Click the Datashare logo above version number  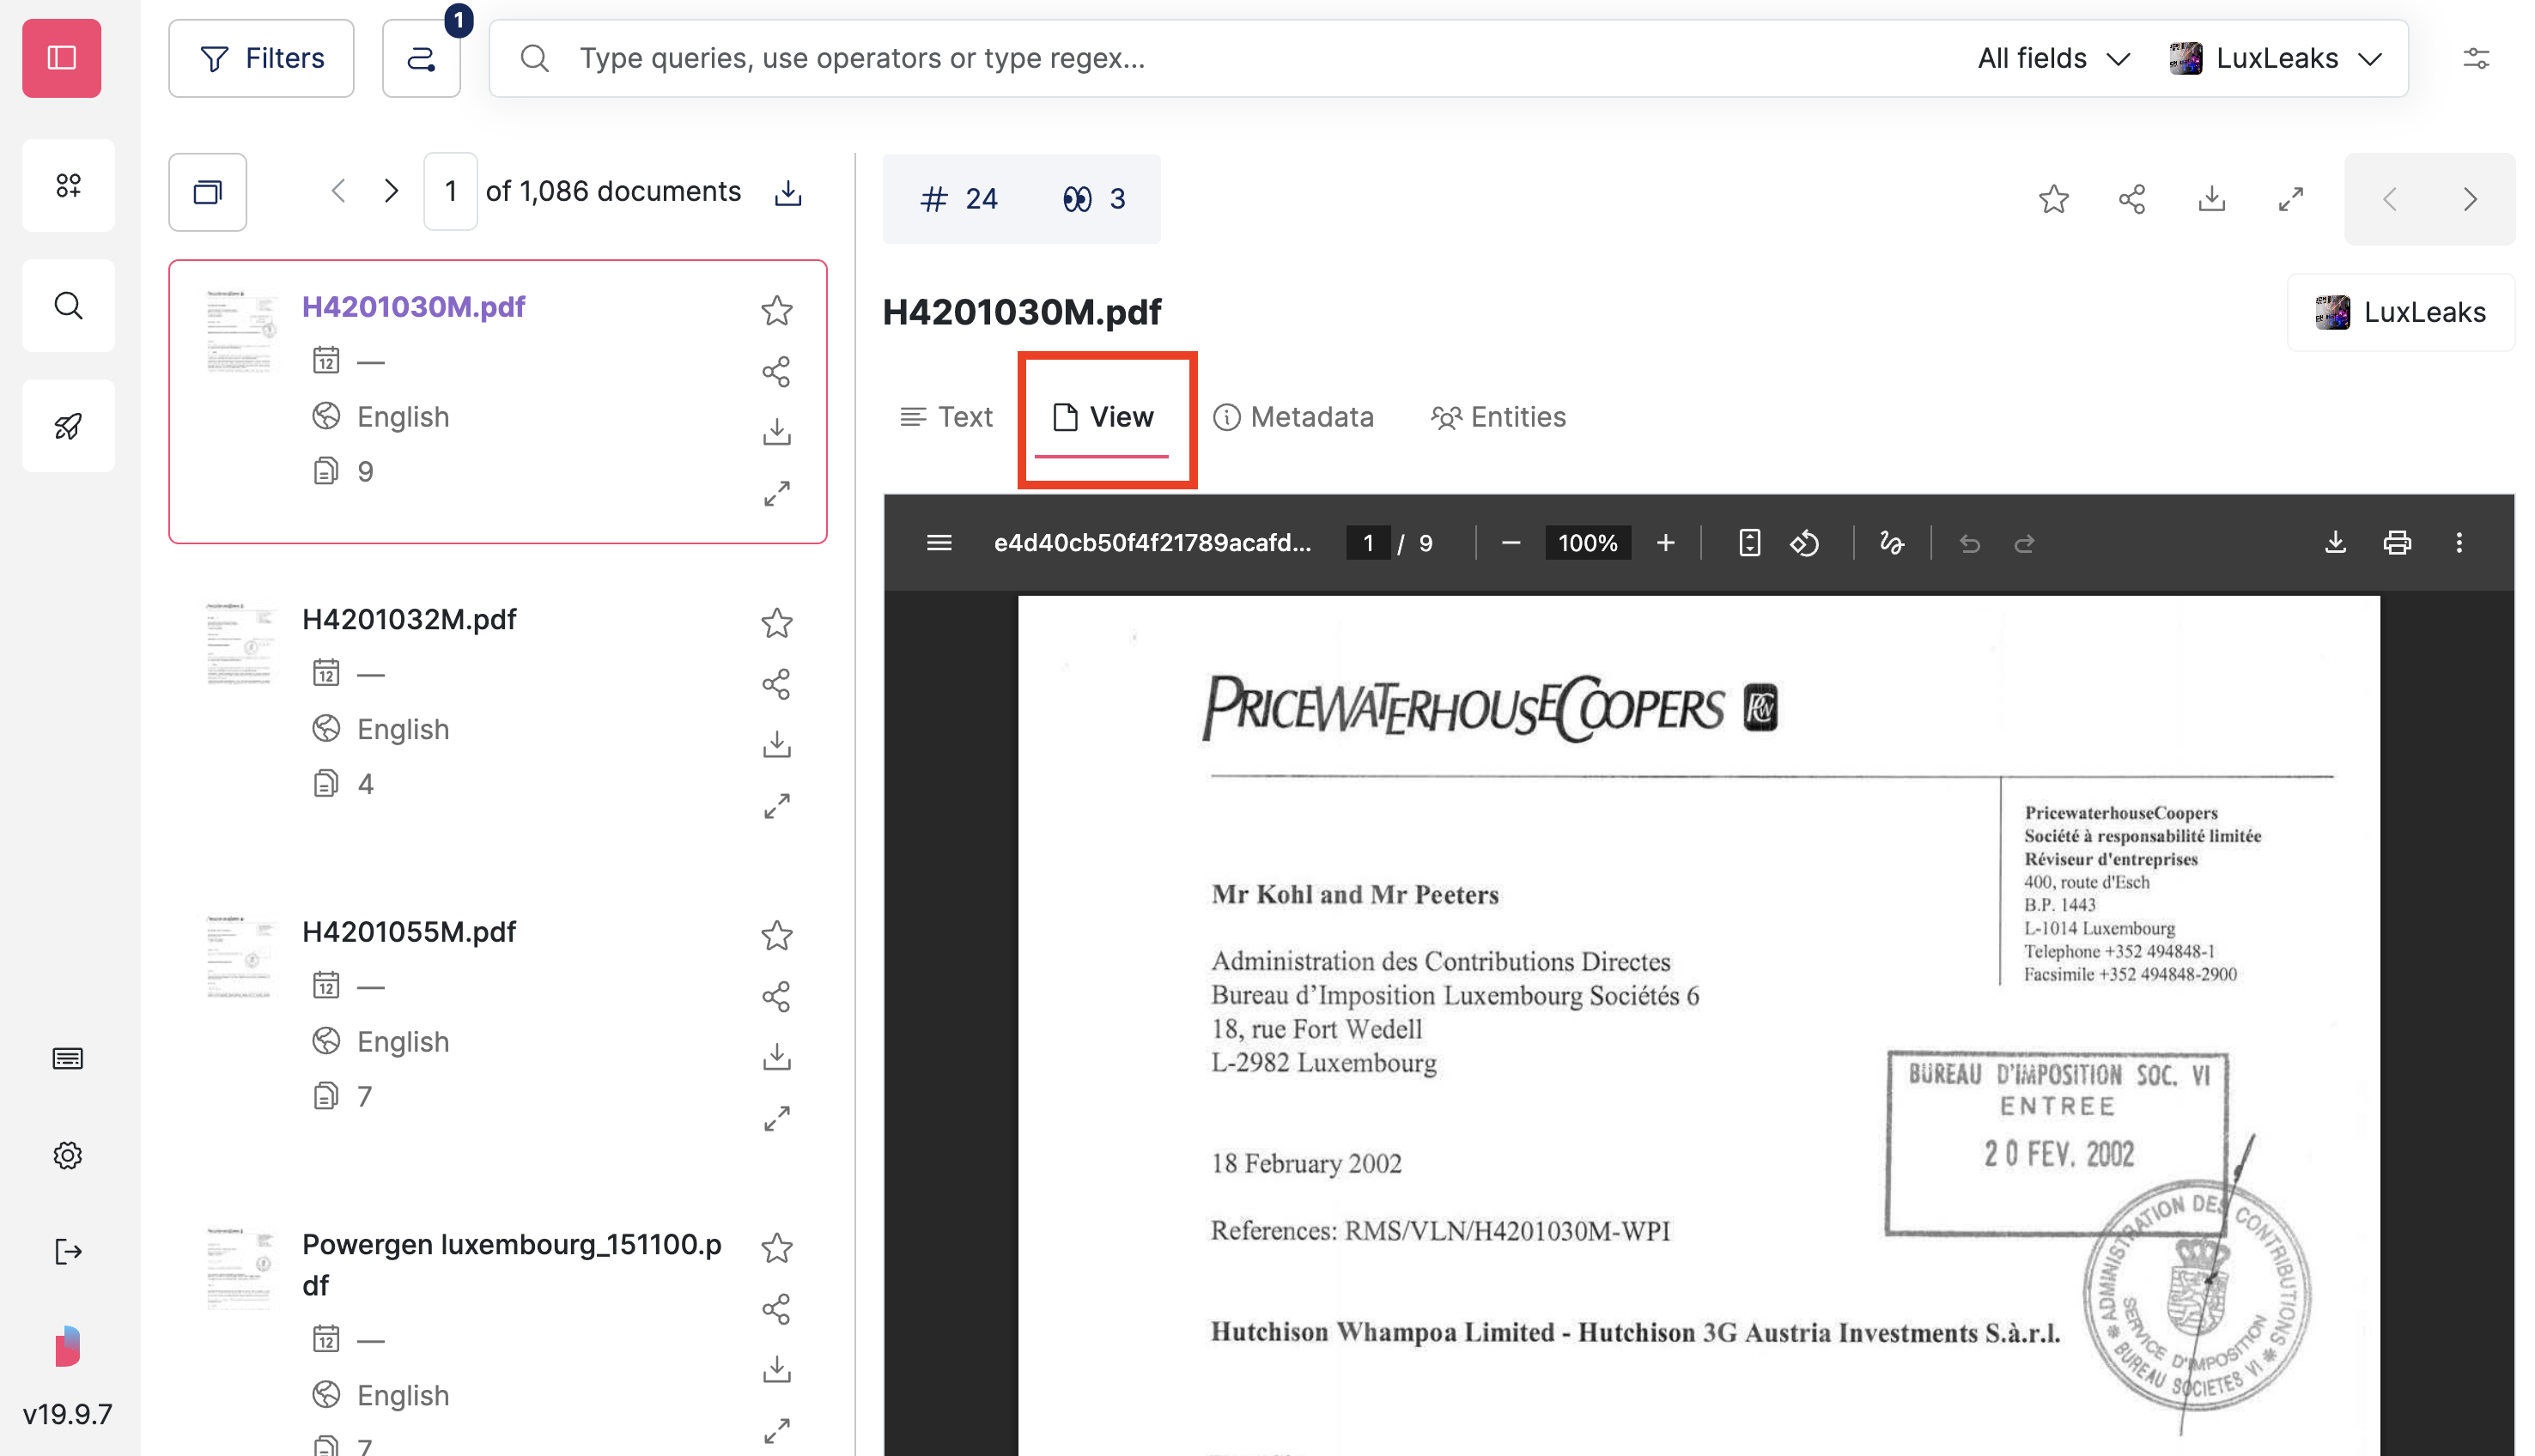pos(68,1346)
